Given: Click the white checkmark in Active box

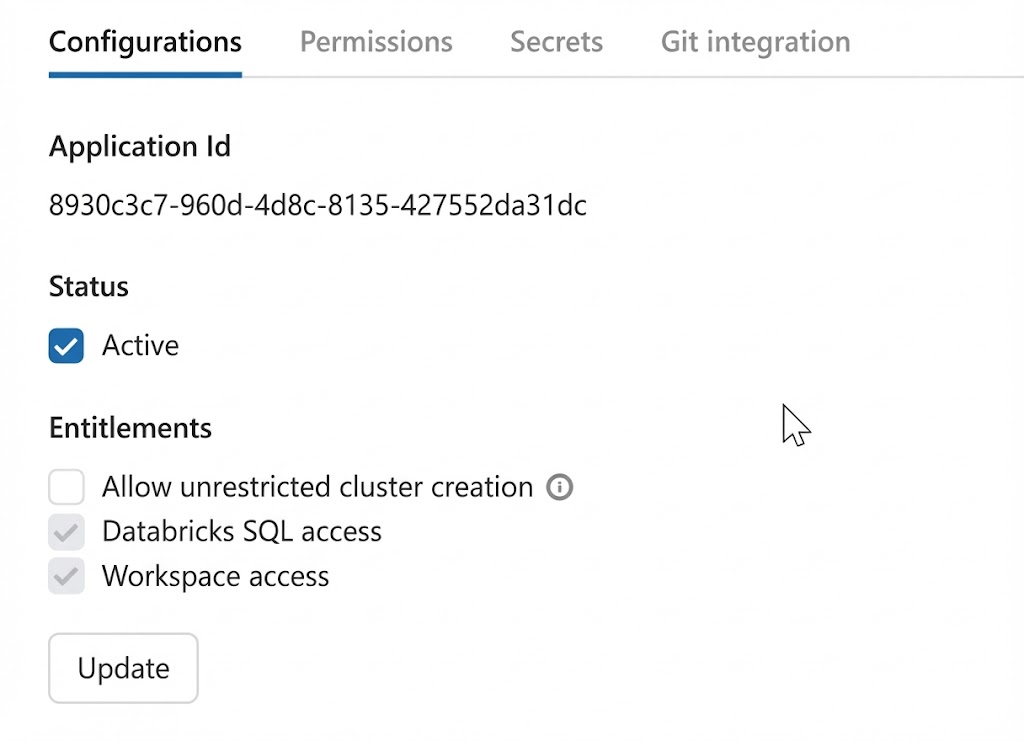Looking at the screenshot, I should pos(66,347).
